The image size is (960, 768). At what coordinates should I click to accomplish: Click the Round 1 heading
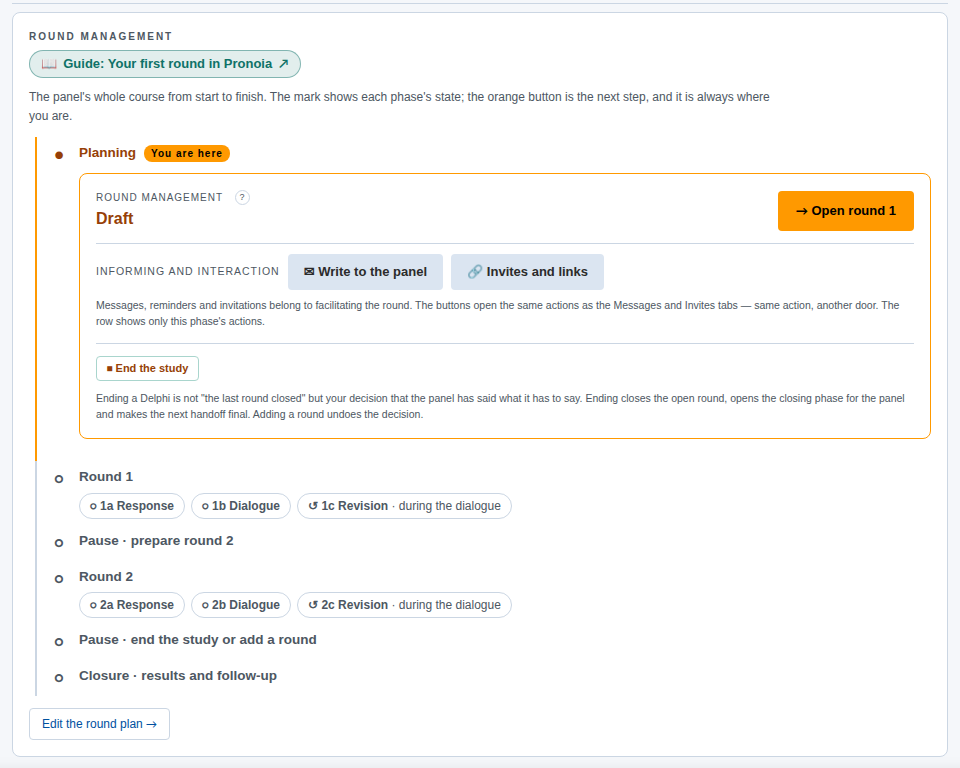[106, 476]
